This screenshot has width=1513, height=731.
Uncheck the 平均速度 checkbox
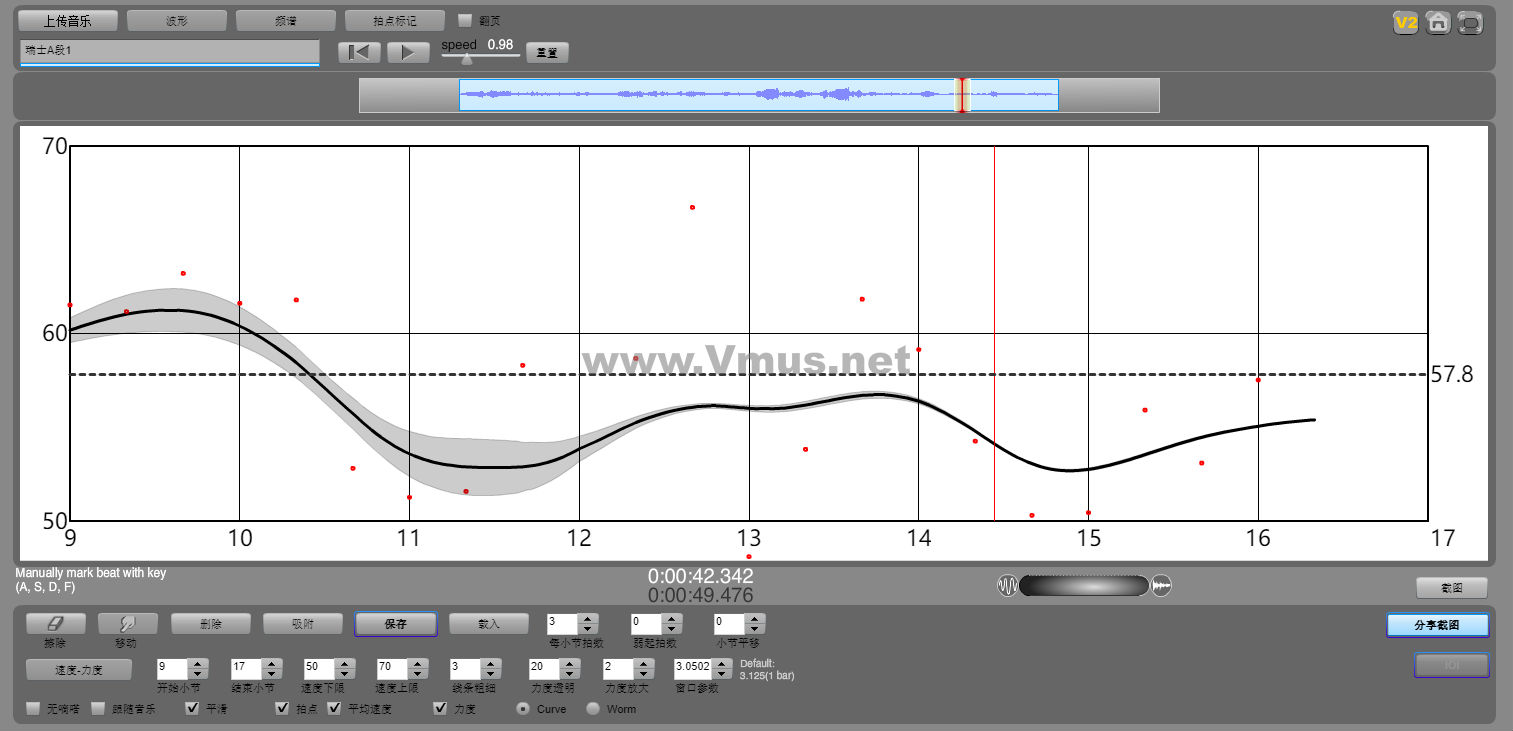point(335,709)
